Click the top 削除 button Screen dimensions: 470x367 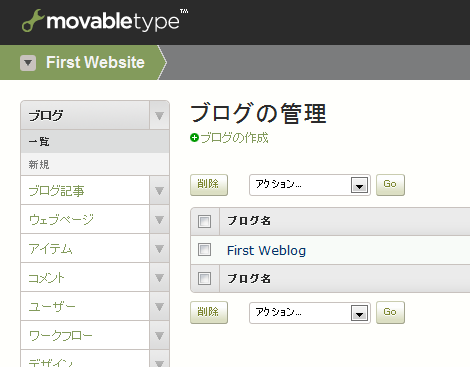[x=209, y=185]
